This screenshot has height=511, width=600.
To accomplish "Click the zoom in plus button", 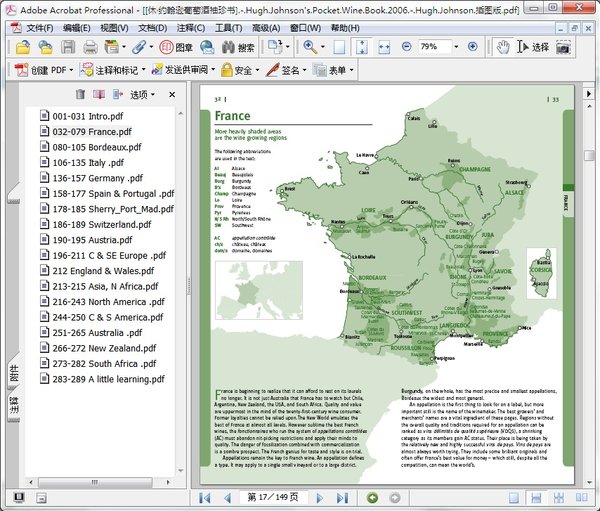I will tap(472, 47).
